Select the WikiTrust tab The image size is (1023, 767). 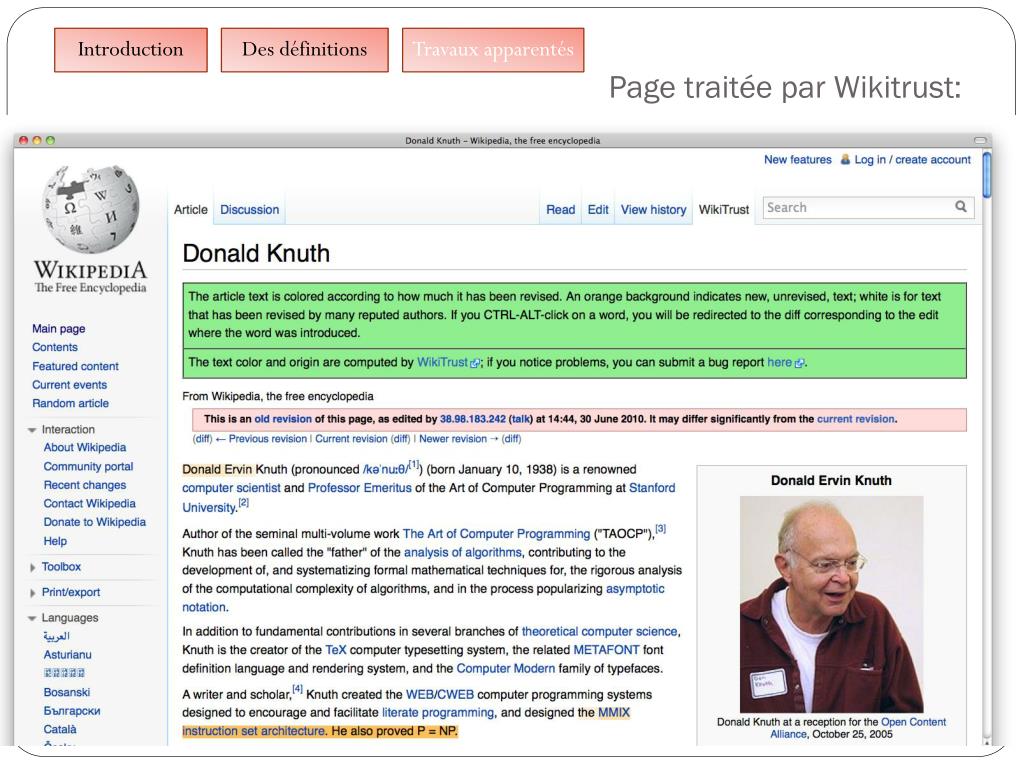coord(724,209)
